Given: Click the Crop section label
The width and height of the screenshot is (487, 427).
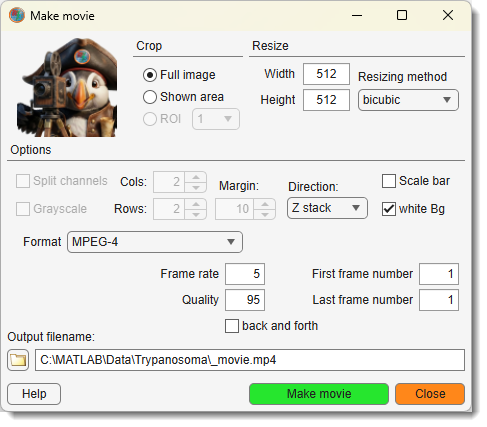Looking at the screenshot, I should pyautogui.click(x=149, y=46).
